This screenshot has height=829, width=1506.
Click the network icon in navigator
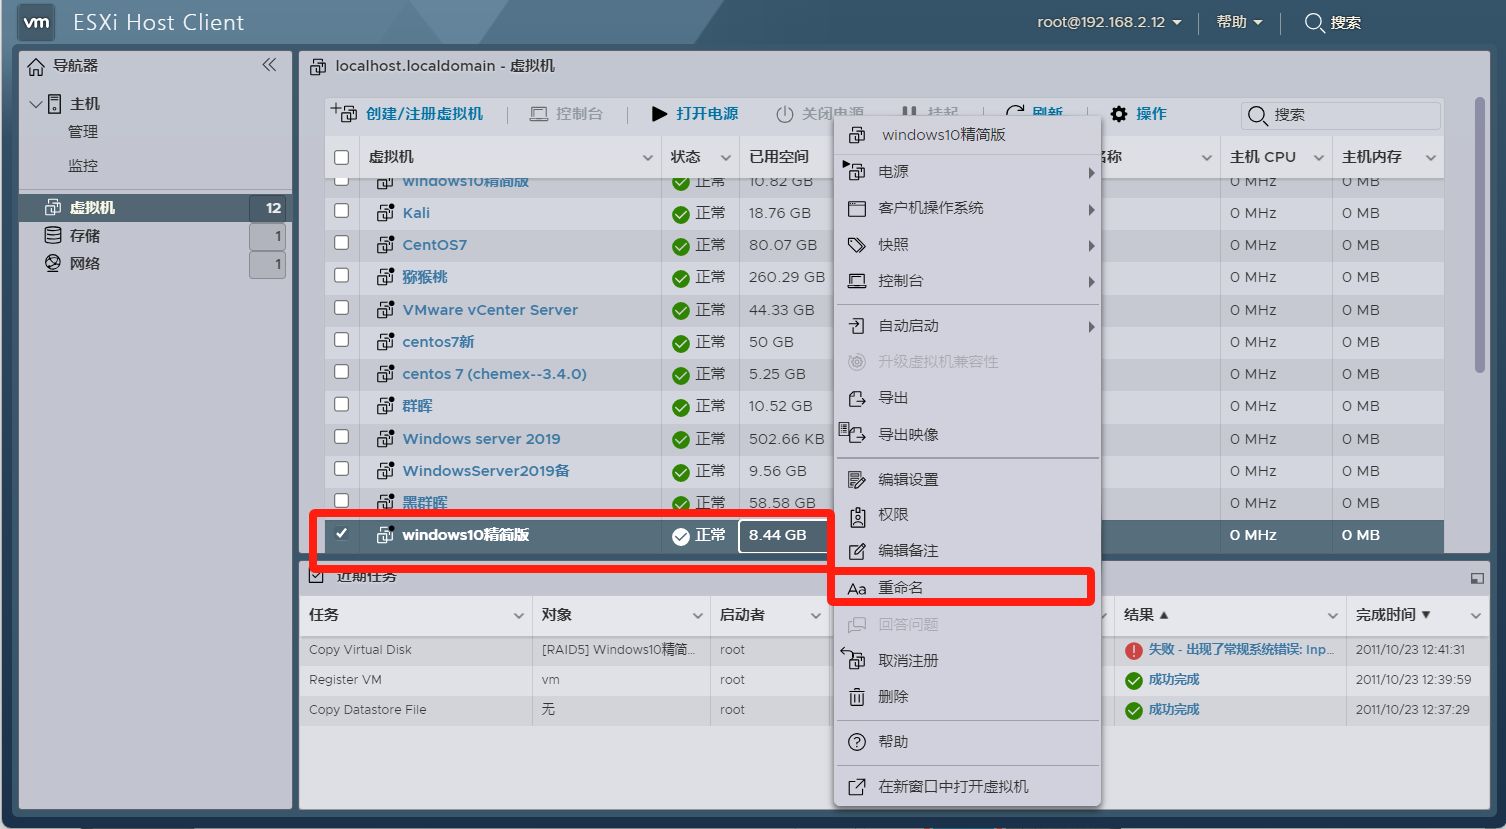click(x=53, y=263)
